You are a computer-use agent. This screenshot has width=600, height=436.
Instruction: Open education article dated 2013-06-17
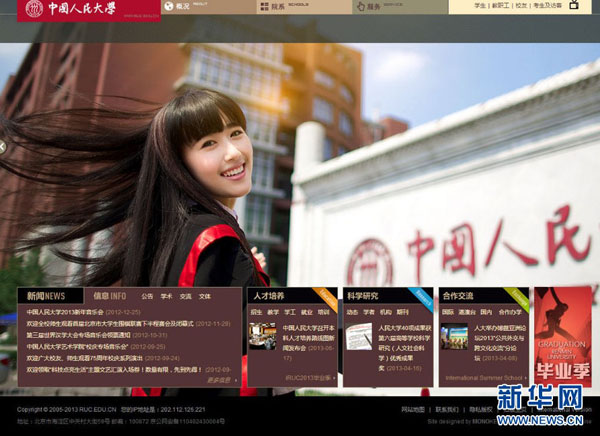point(309,343)
